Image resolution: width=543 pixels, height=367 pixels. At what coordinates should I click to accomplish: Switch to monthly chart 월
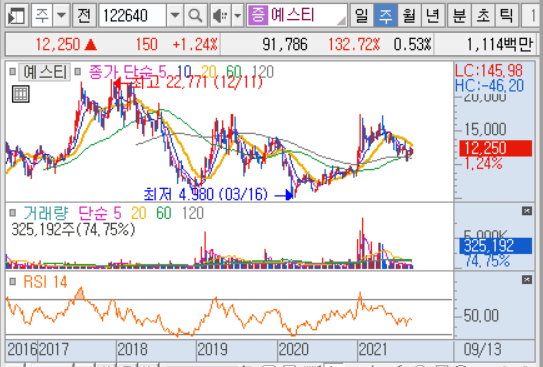pos(409,16)
